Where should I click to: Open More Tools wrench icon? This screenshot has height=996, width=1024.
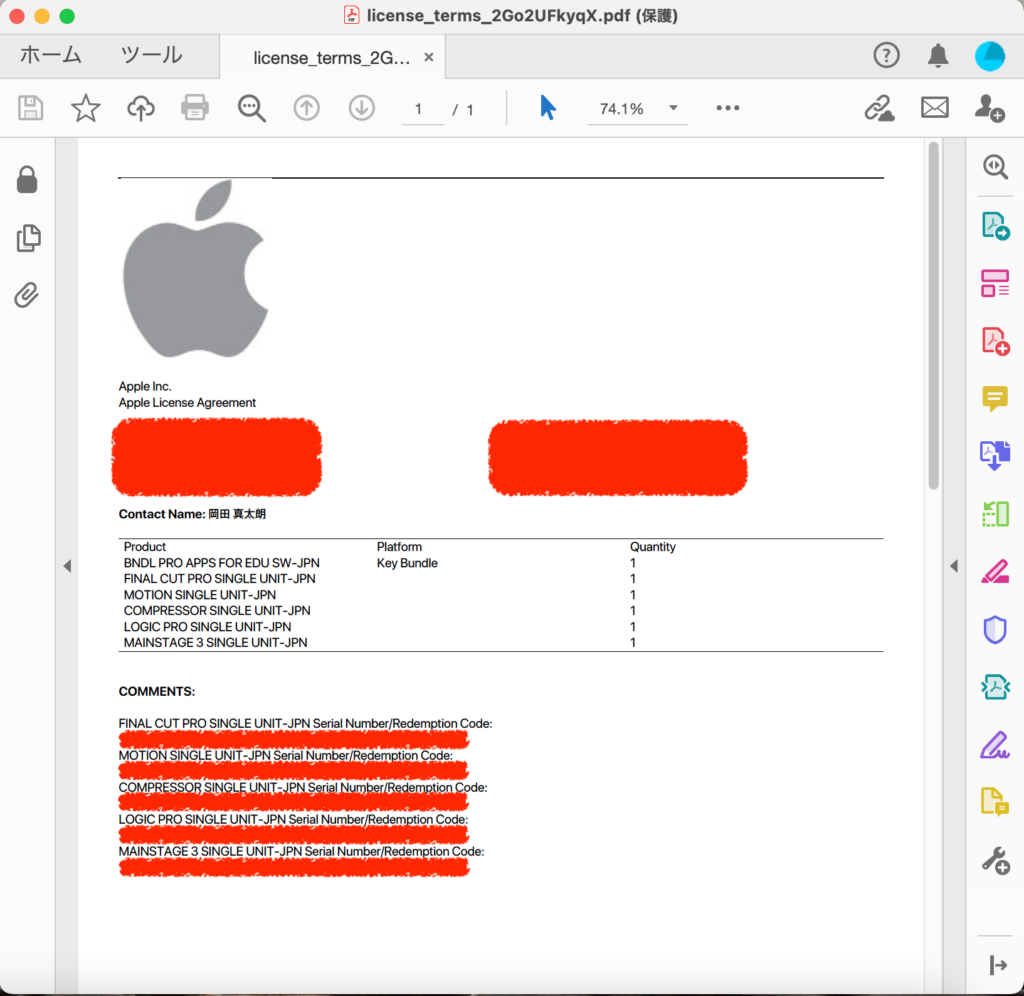pyautogui.click(x=995, y=861)
